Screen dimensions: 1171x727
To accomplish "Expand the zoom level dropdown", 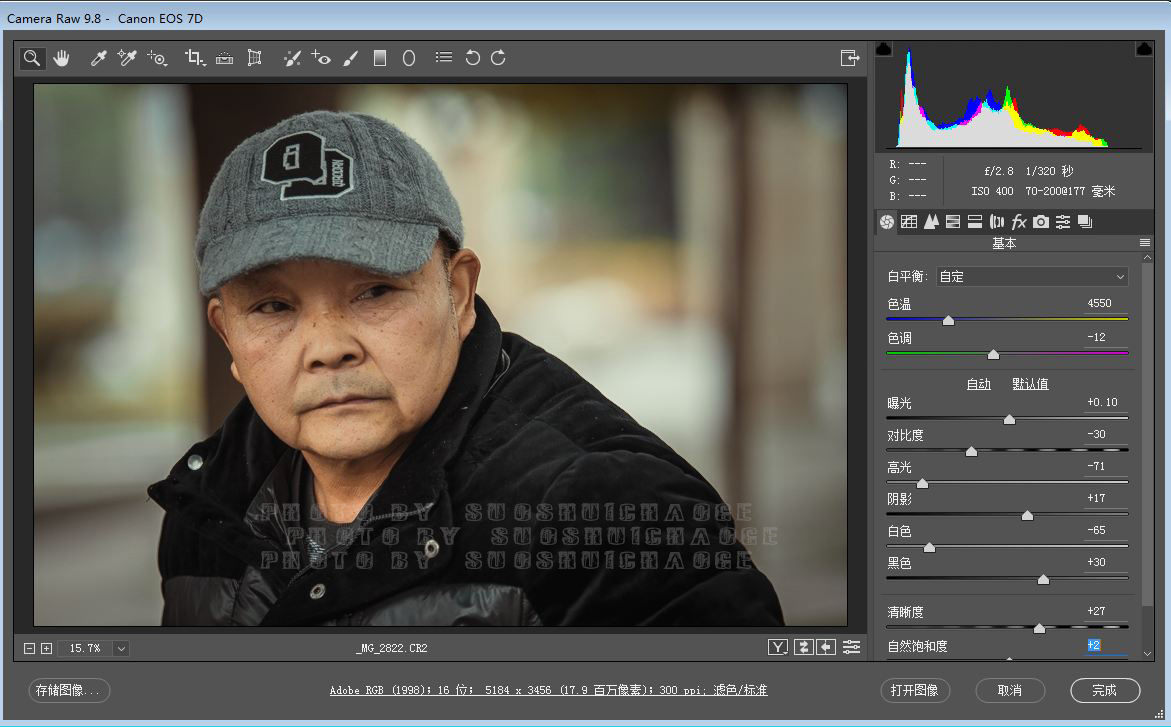I will point(121,648).
